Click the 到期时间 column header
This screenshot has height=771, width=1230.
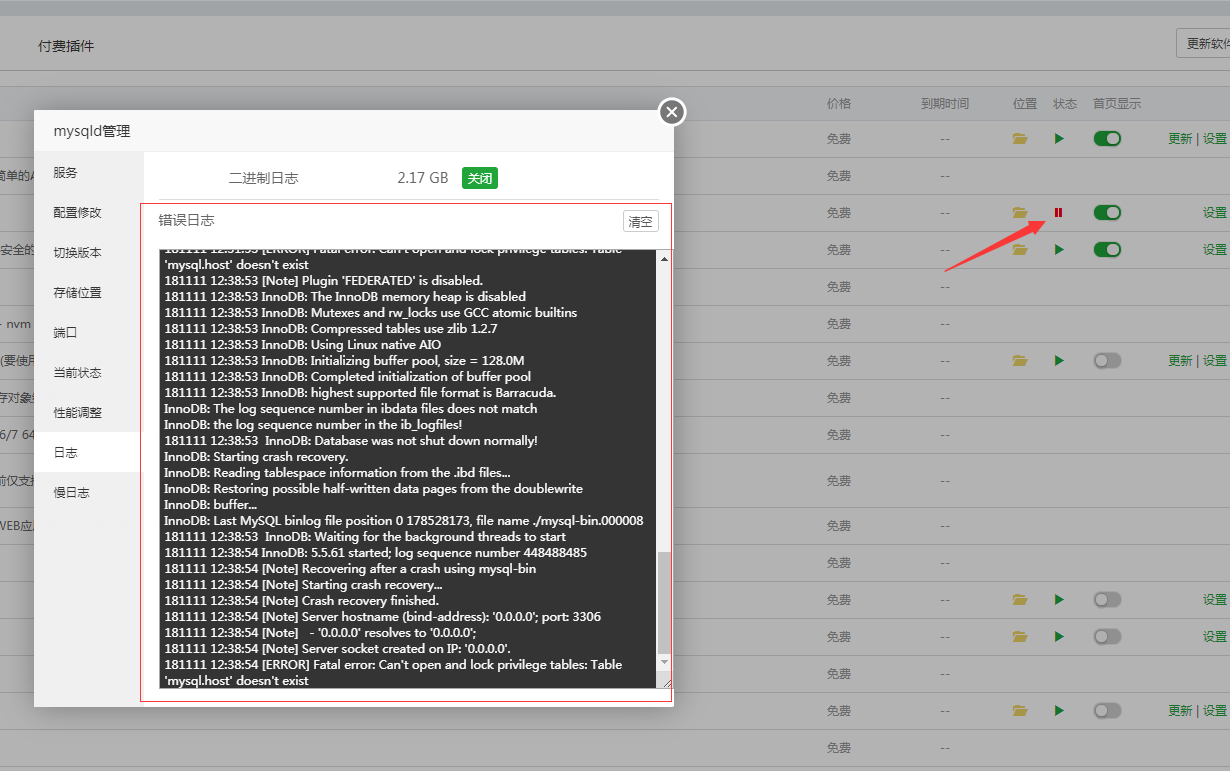[x=945, y=104]
